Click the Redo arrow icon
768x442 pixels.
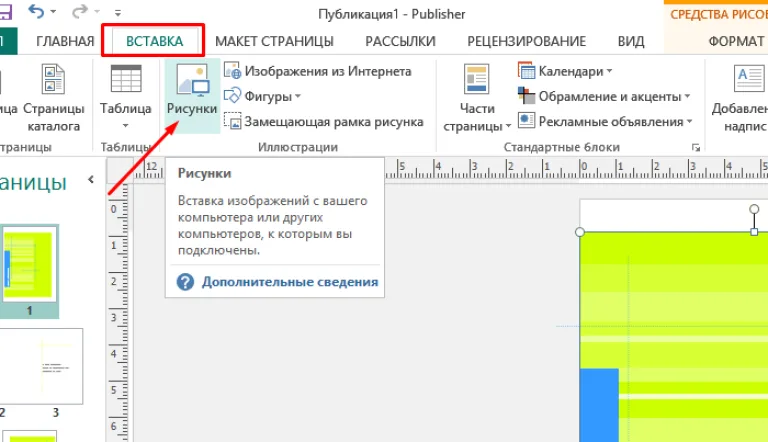[x=79, y=11]
